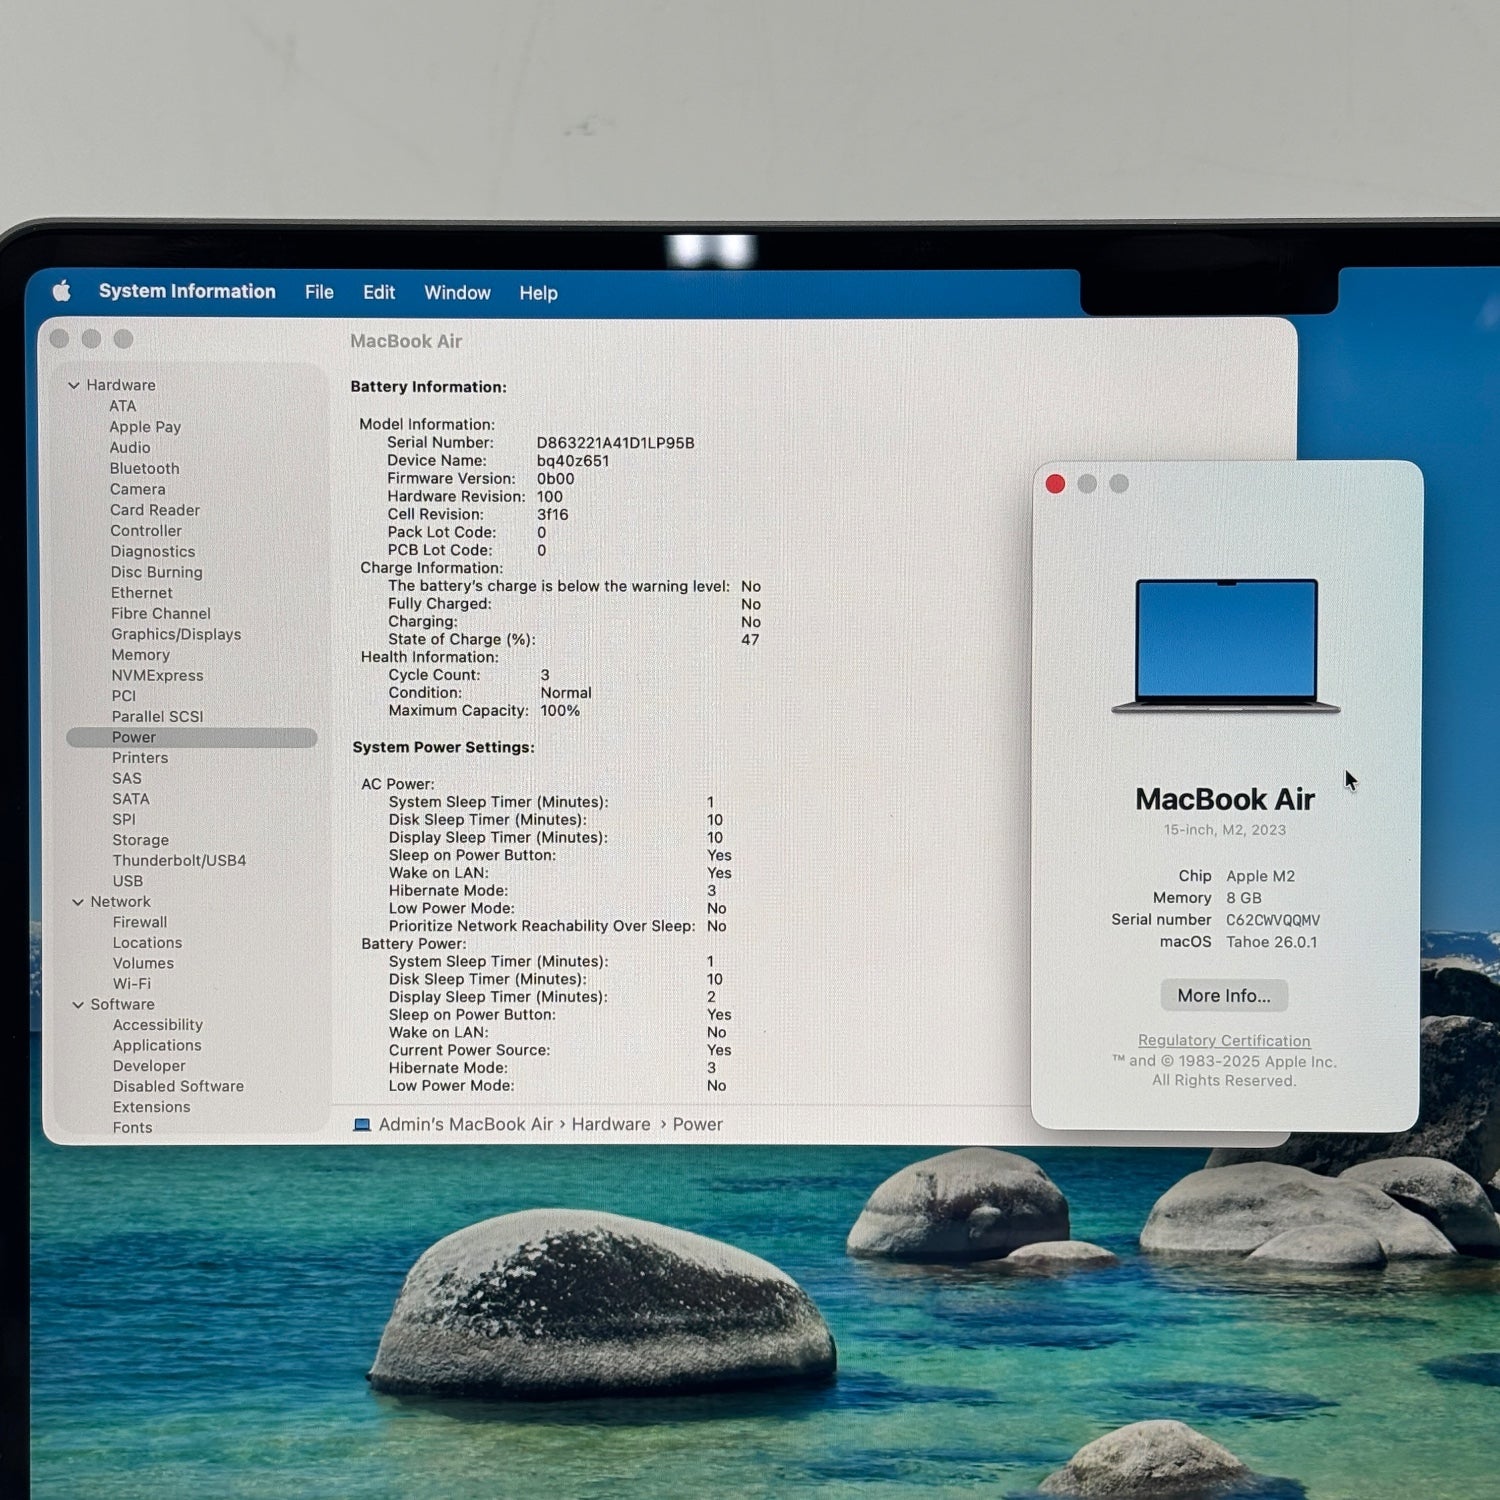This screenshot has width=1500, height=1500.
Task: Select Graphics/Displays in Hardware list
Action: coord(176,635)
